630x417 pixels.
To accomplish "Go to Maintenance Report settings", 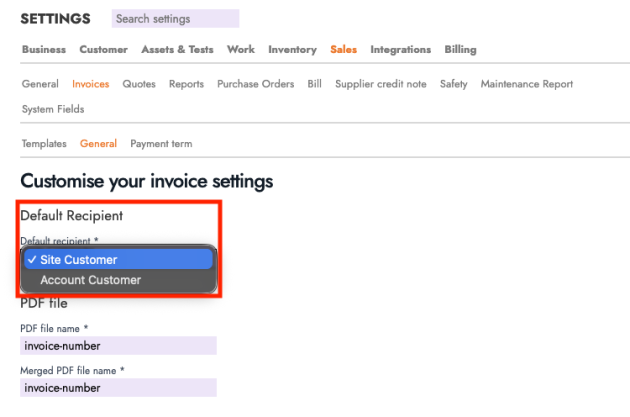I will click(526, 85).
